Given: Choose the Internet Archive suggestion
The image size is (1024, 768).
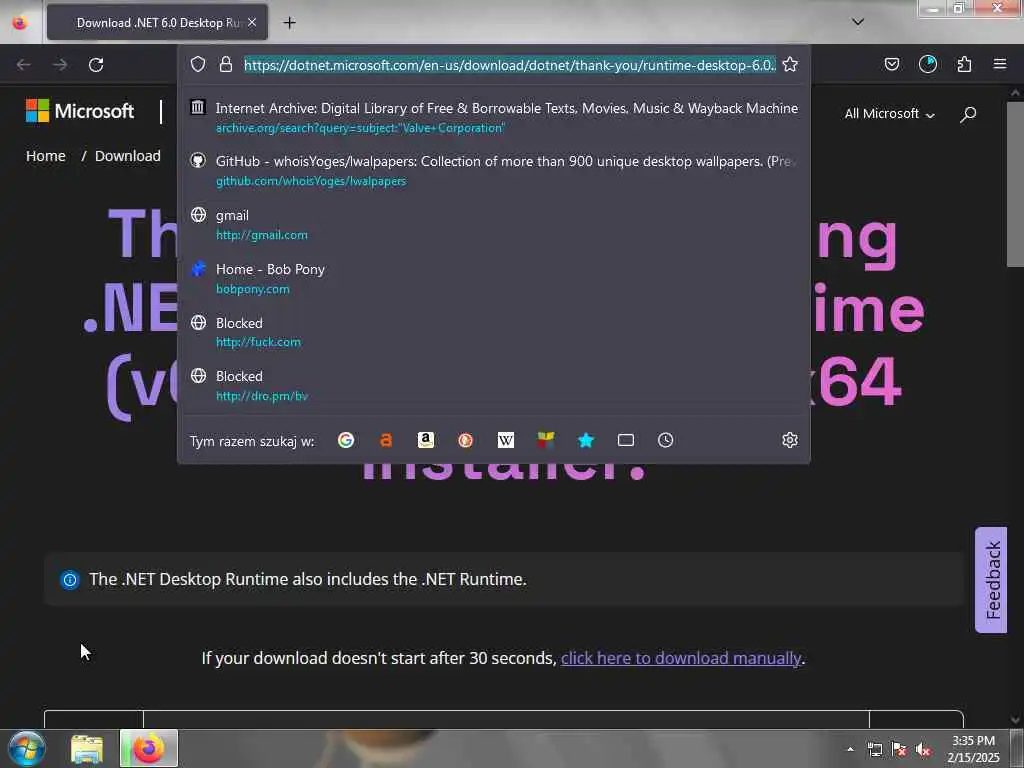Looking at the screenshot, I should (494, 118).
